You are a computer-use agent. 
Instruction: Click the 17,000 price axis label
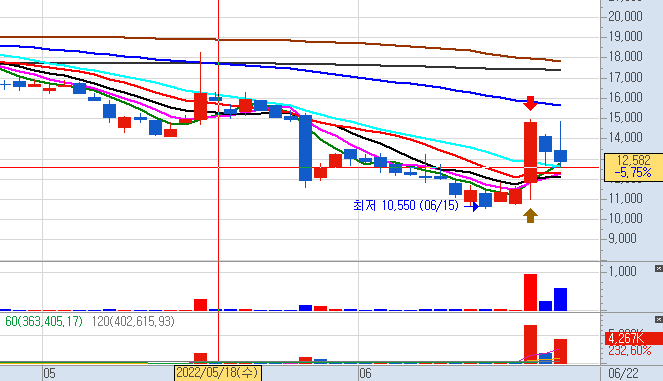click(625, 77)
